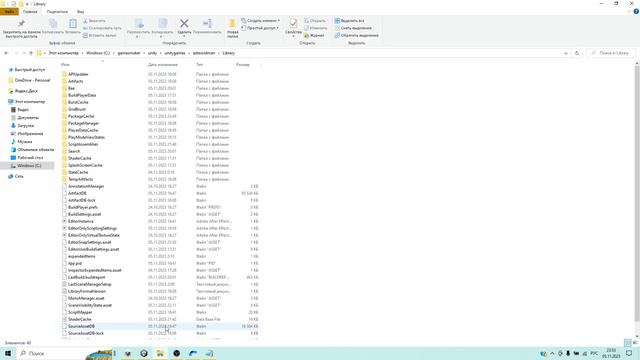Click the Unity Hub icon on taskbar
This screenshot has width=640, height=360.
pyautogui.click(x=144, y=353)
